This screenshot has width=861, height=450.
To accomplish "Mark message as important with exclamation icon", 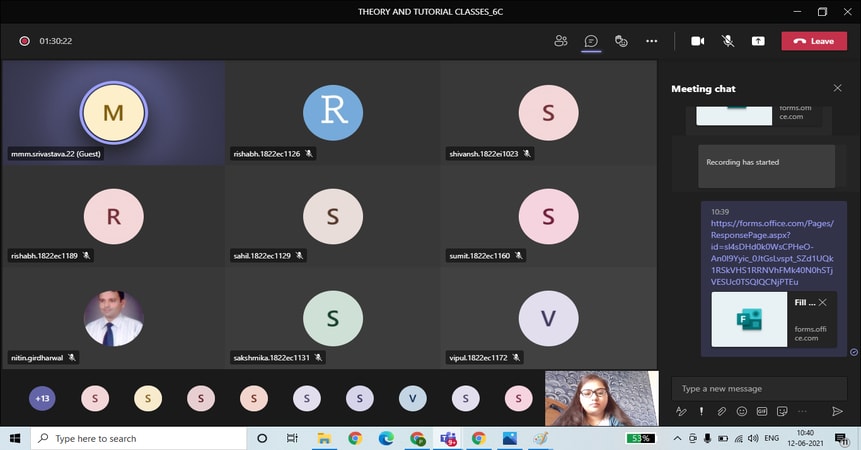I will [x=701, y=411].
